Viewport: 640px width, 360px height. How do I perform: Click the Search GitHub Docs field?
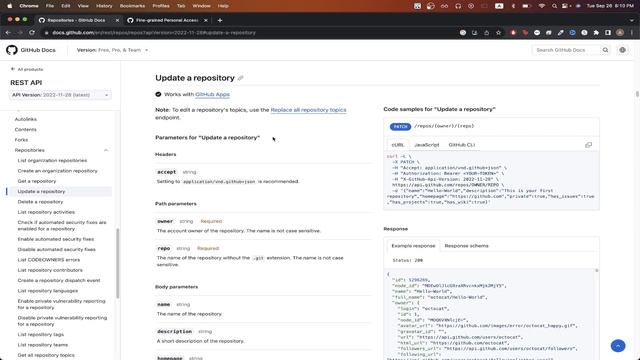(x=566, y=50)
